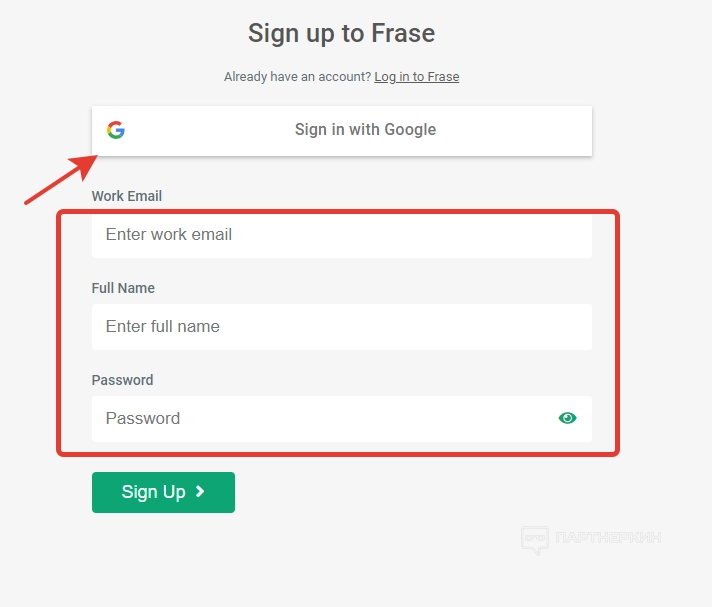Click the Partnerkin watermark text

click(x=608, y=538)
